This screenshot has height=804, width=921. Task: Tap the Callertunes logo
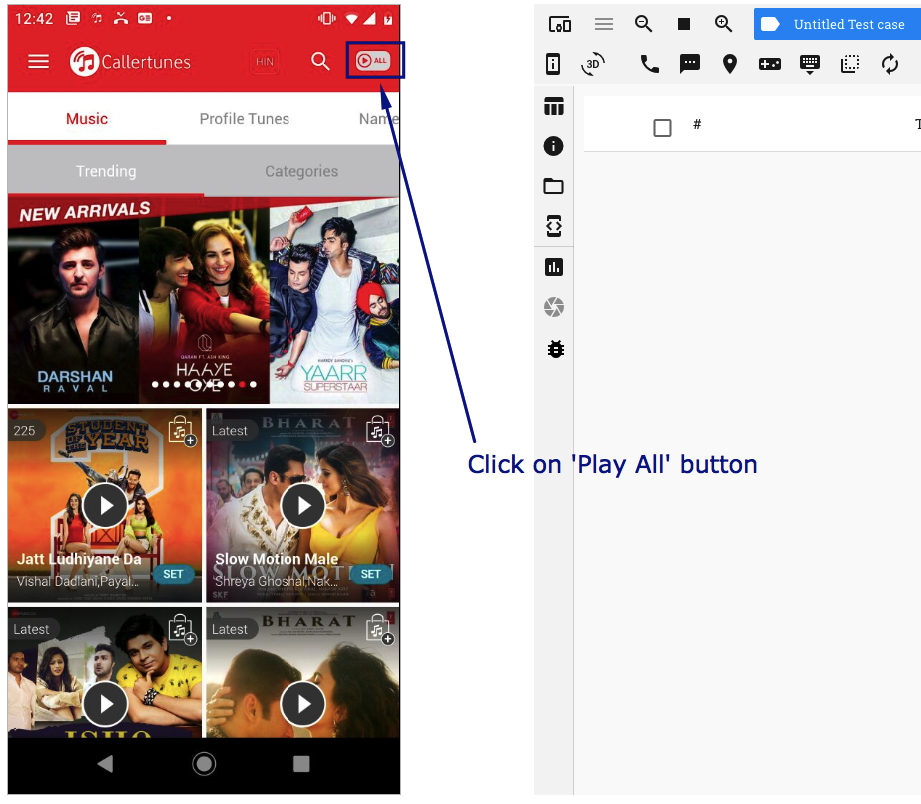coord(130,61)
